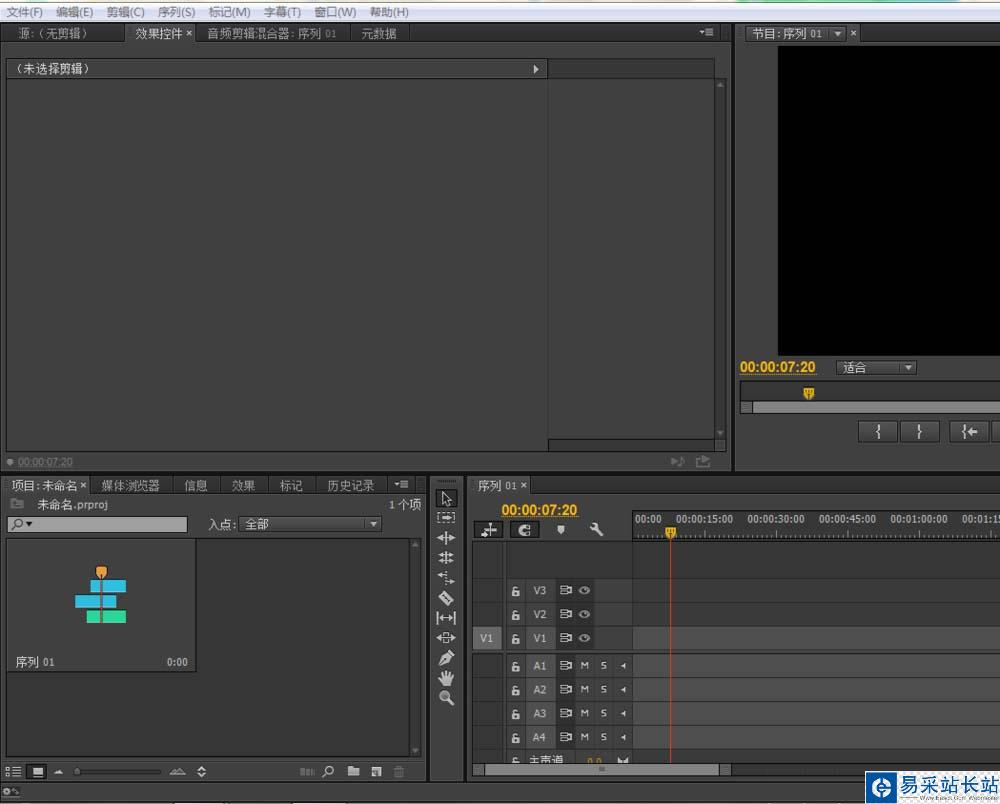The image size is (1000, 804).
Task: Select the Hand tool in the toolbox
Action: click(446, 678)
